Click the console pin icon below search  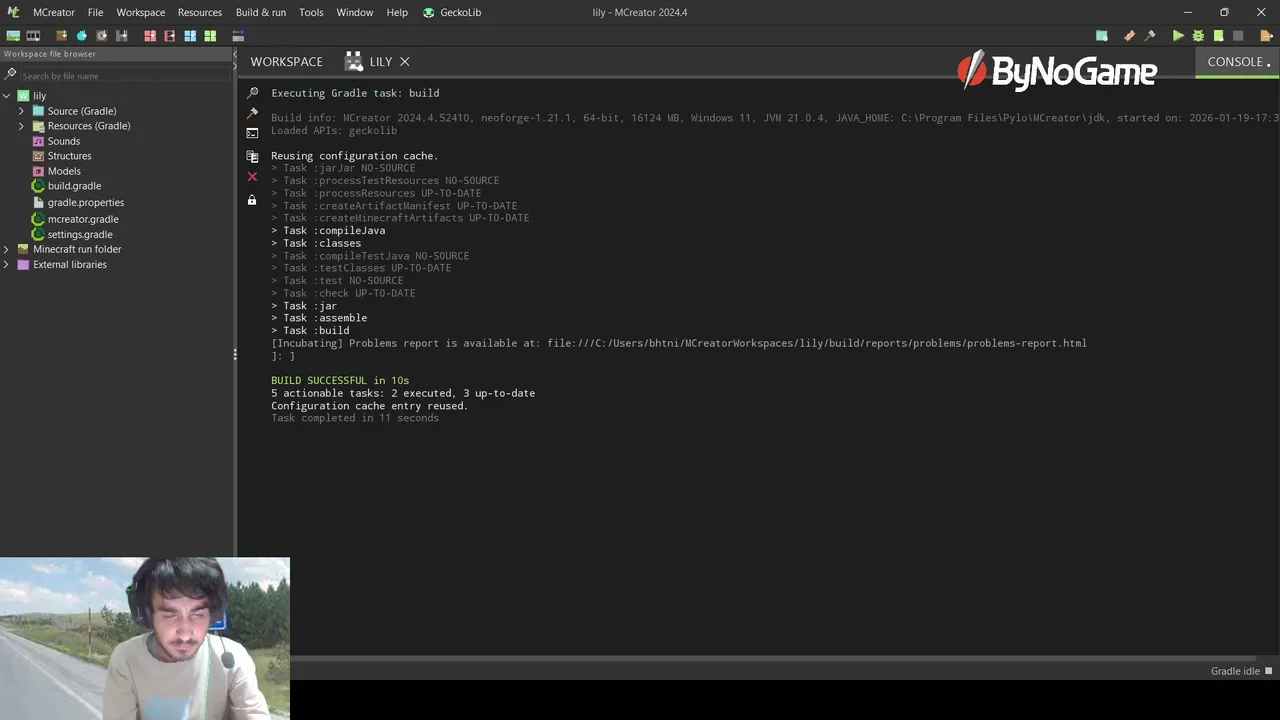252,113
